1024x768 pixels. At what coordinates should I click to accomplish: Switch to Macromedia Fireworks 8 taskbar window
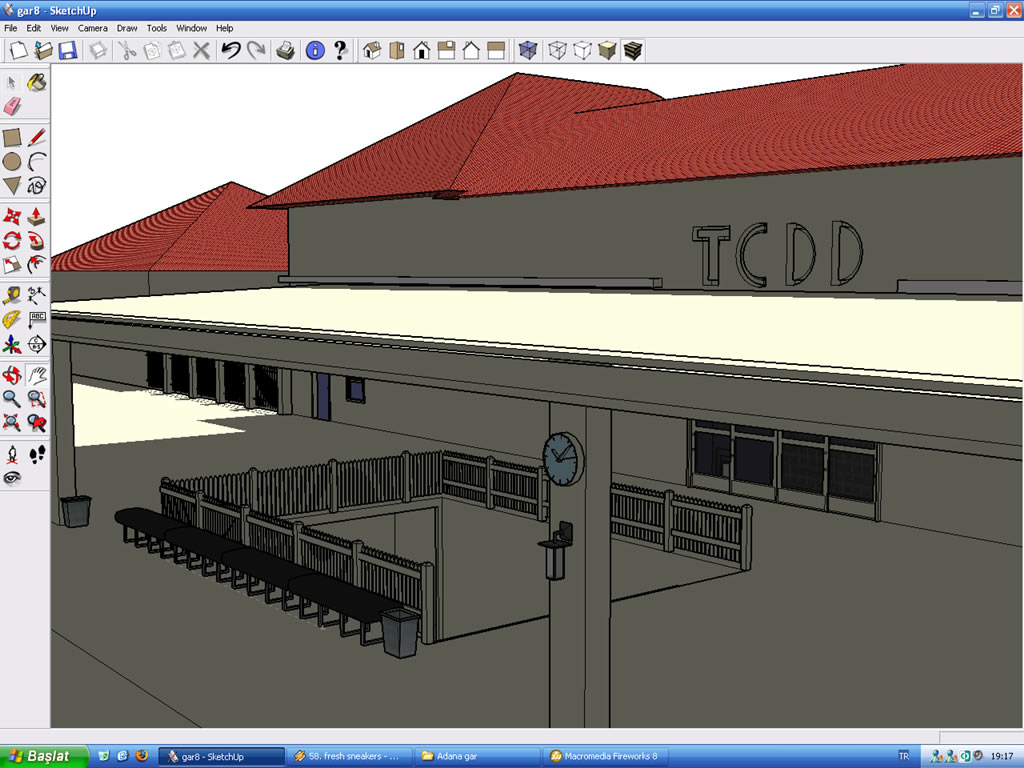(x=605, y=756)
